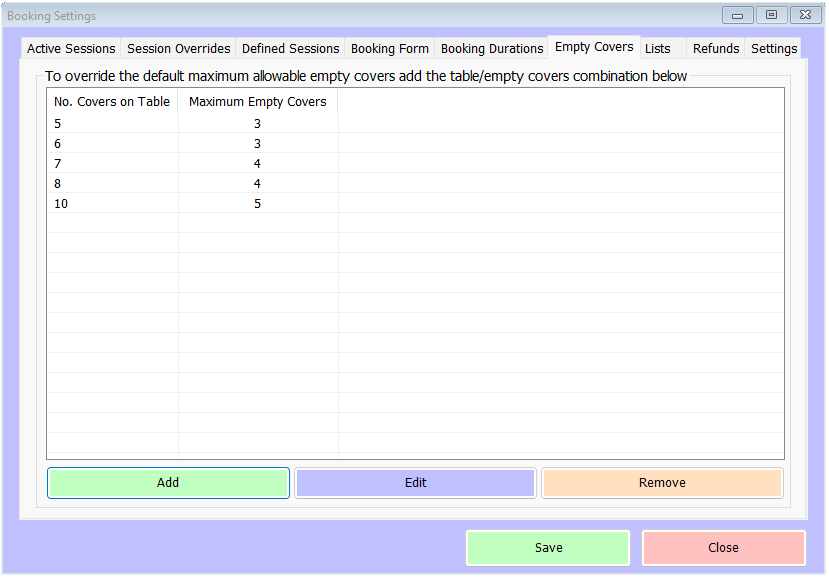Switch to the Session Overrides tab

[179, 48]
